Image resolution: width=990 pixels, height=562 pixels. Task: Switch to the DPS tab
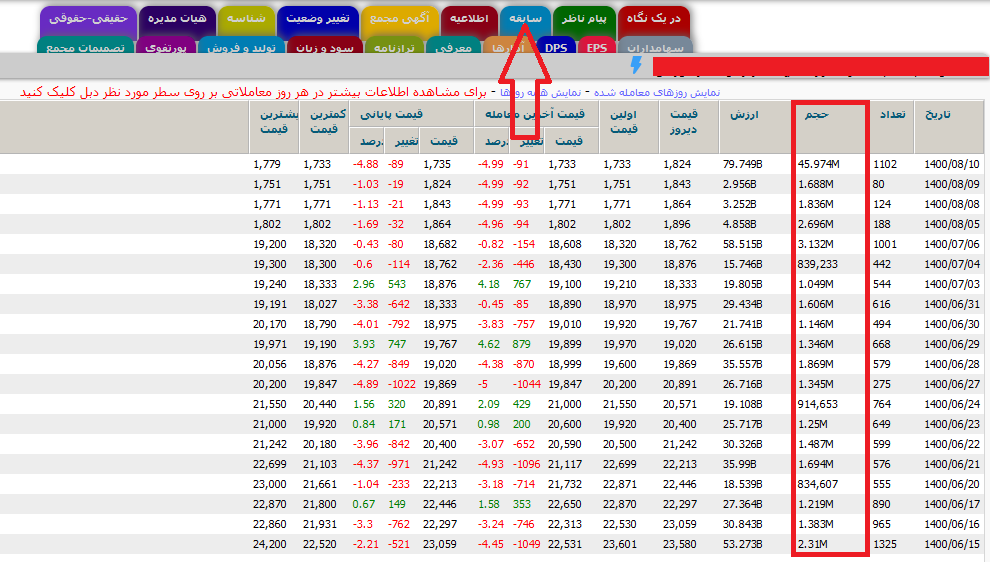coord(556,47)
